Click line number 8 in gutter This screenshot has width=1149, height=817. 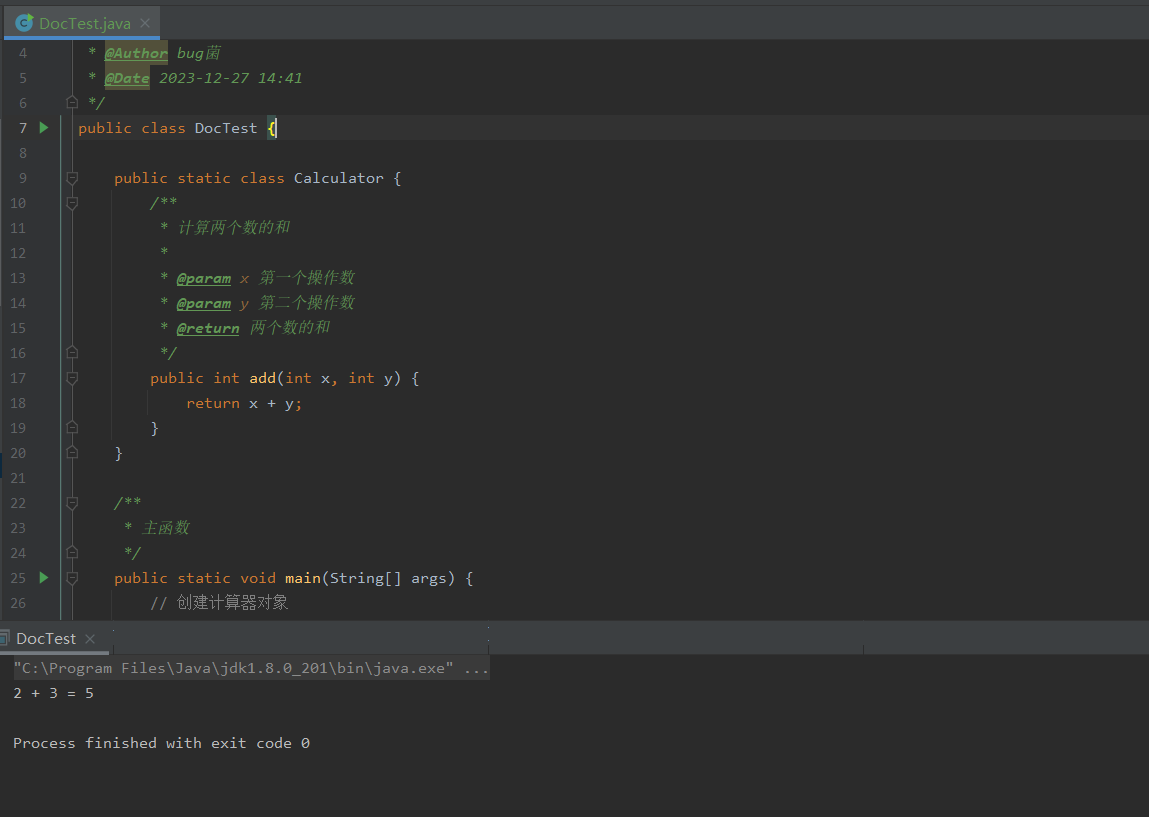[23, 153]
